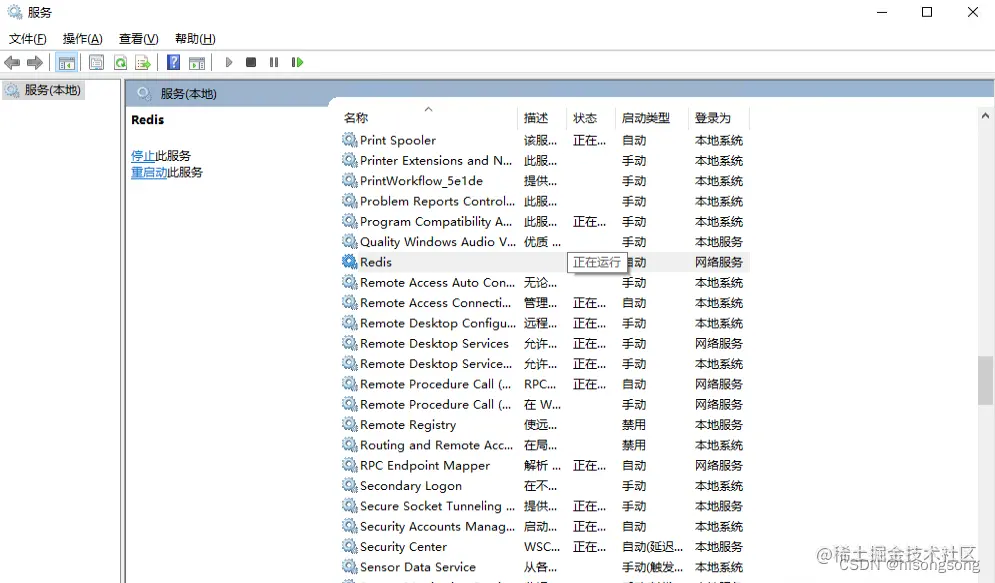Open the 帮助(H) menu

point(195,39)
